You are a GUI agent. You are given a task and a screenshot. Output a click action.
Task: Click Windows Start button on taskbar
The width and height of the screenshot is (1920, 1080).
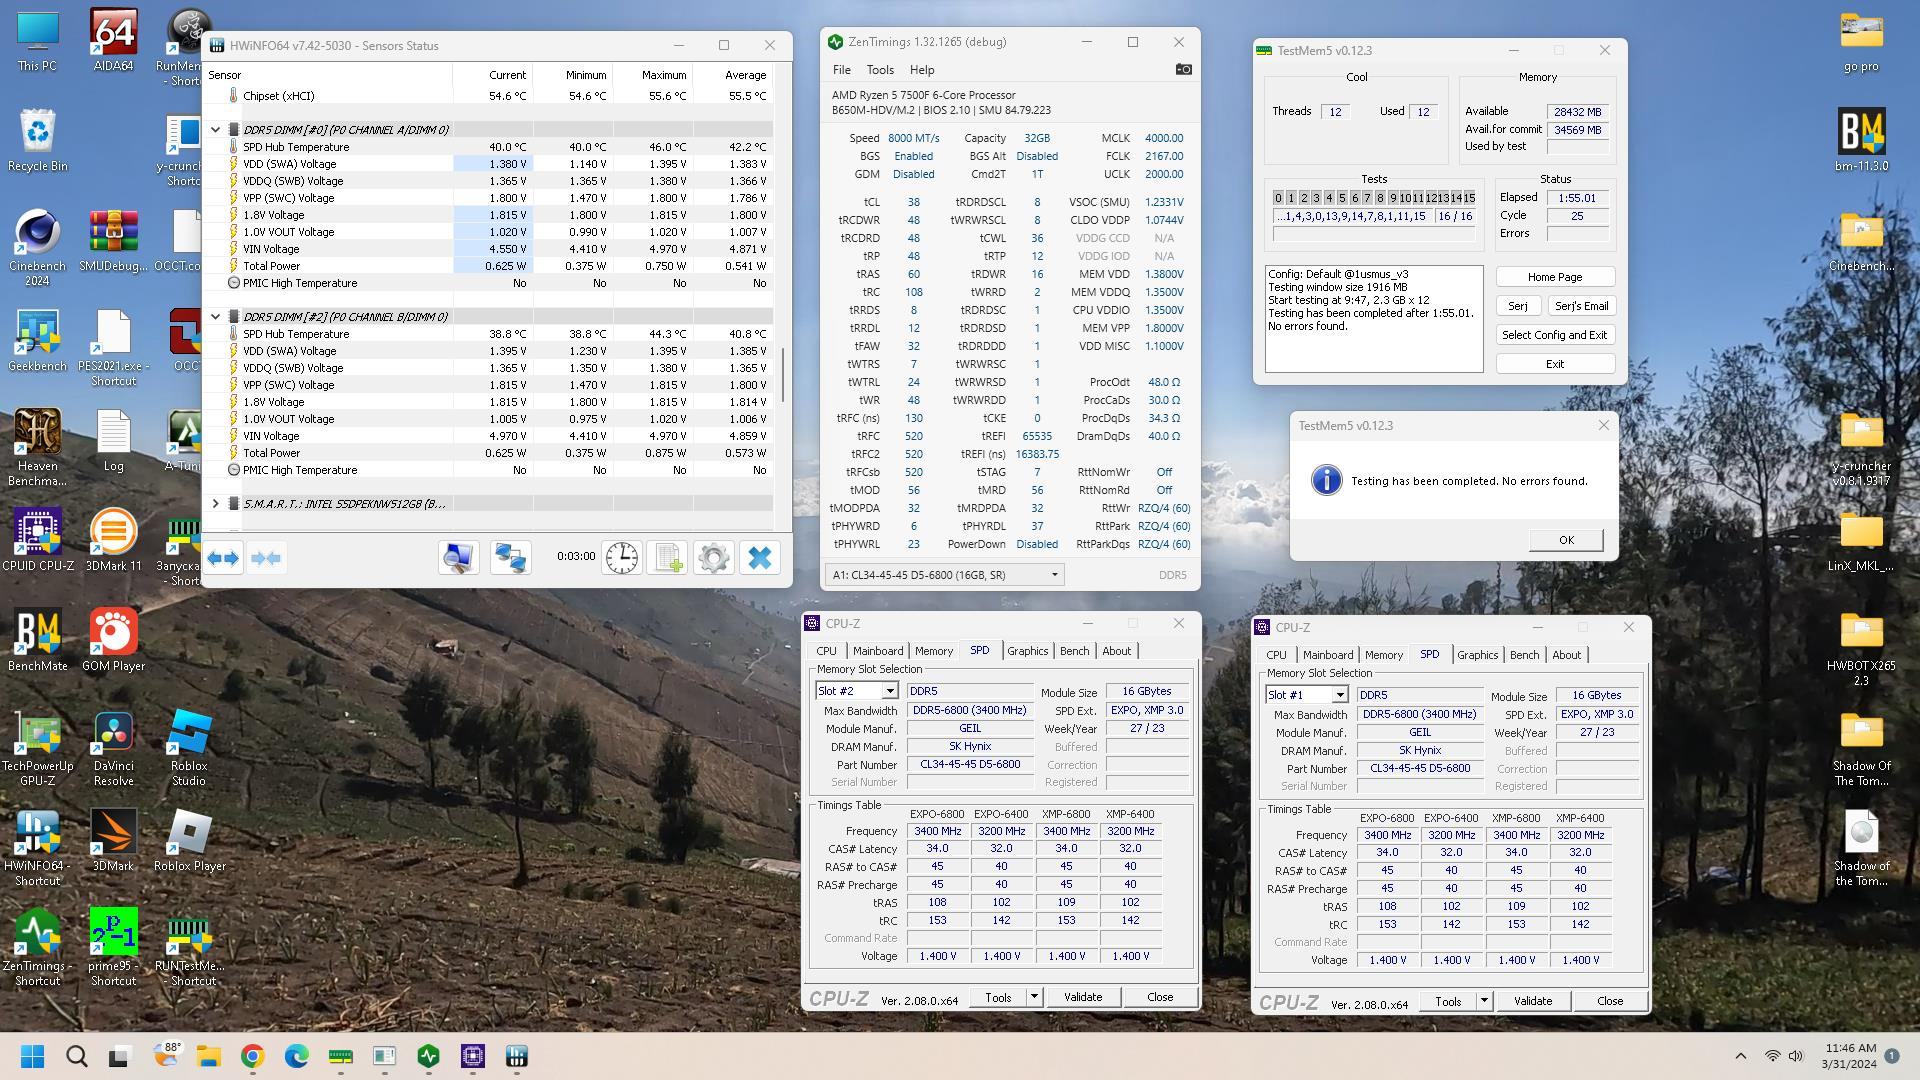(32, 1056)
